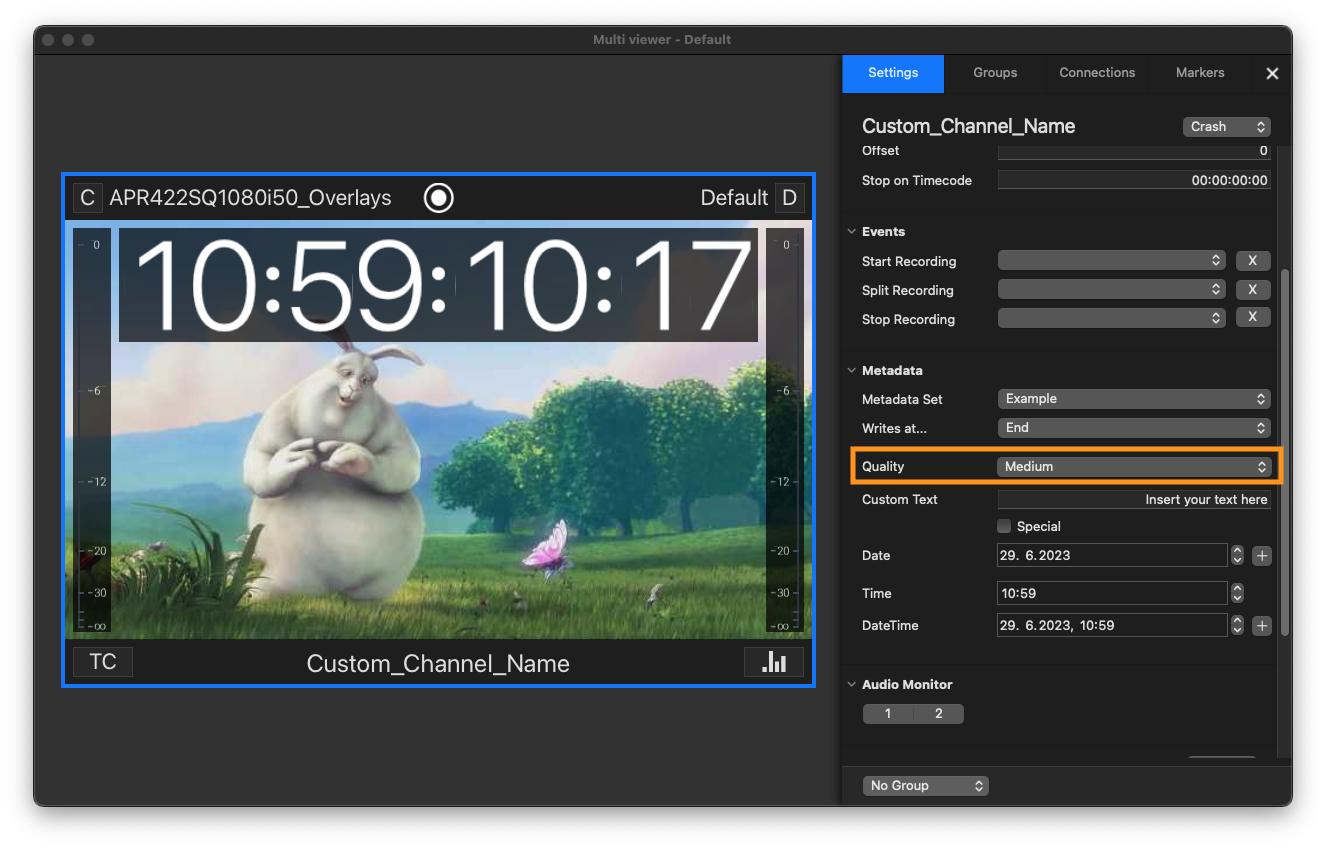
Task: Clear the Stop Recording event with X
Action: (1253, 318)
